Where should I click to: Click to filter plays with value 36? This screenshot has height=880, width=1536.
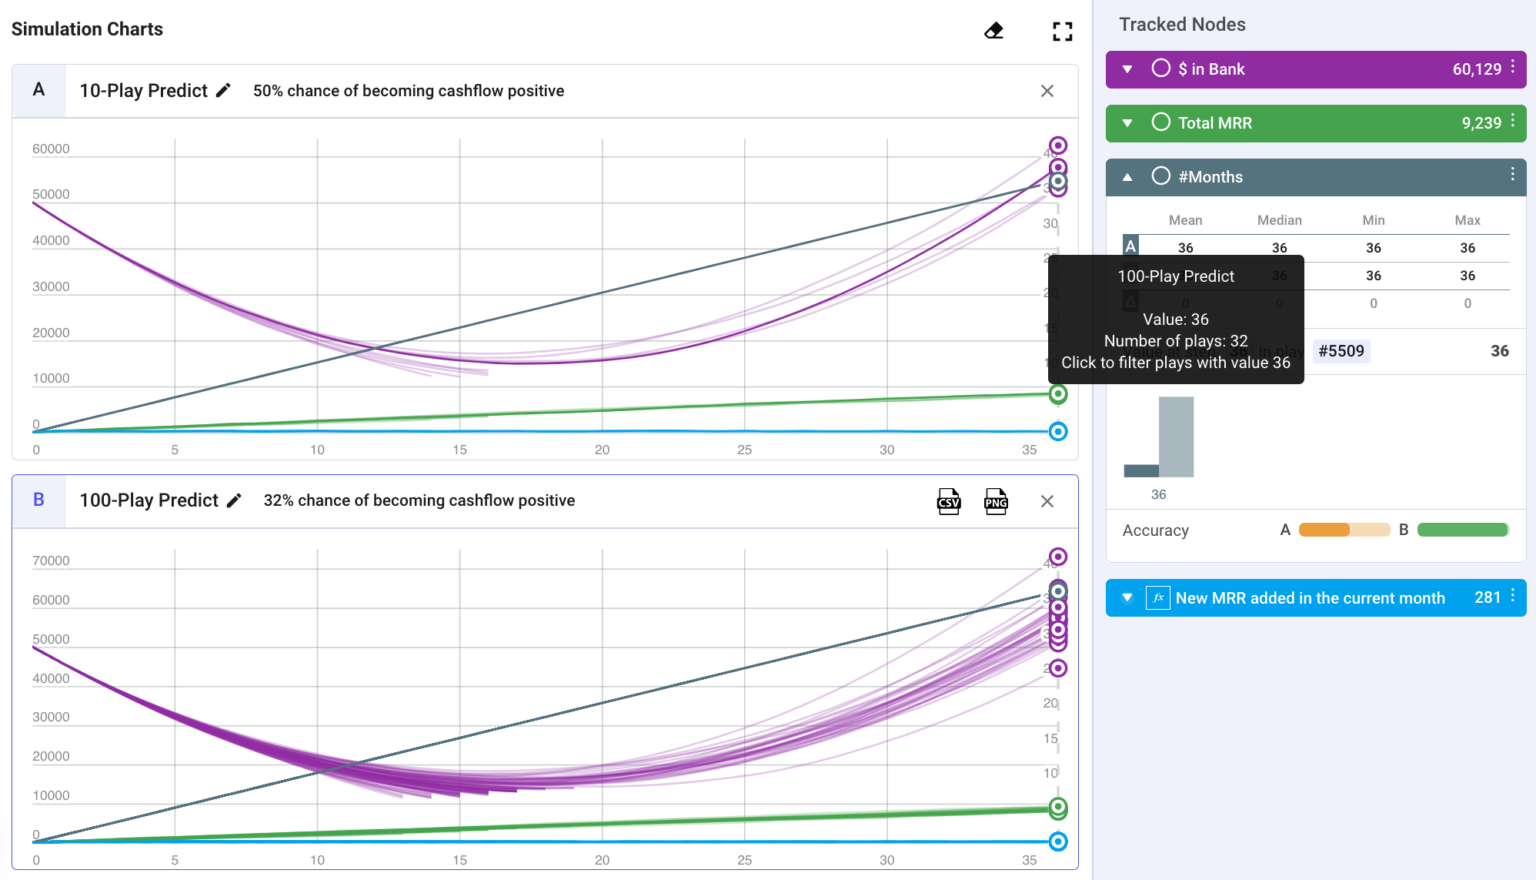(1175, 362)
